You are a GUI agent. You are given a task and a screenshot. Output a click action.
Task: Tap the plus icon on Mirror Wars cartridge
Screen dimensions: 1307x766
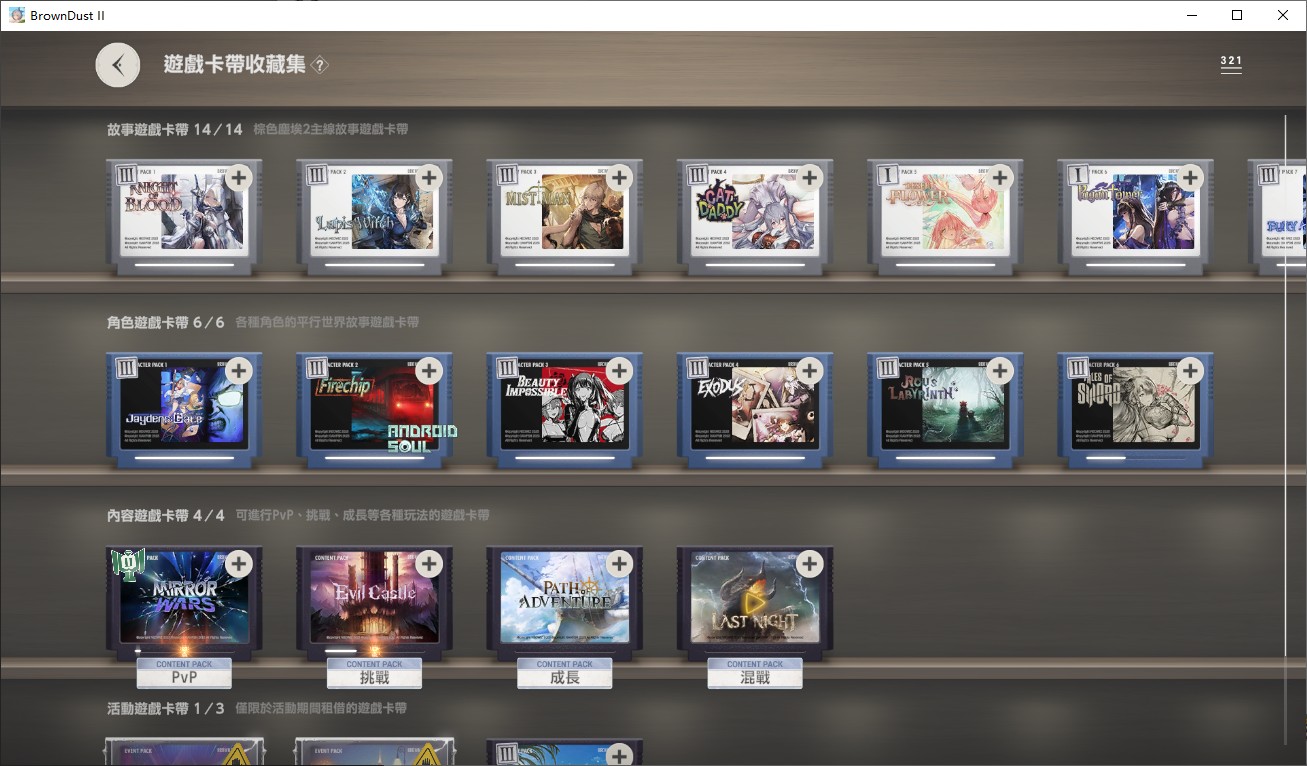click(238, 564)
